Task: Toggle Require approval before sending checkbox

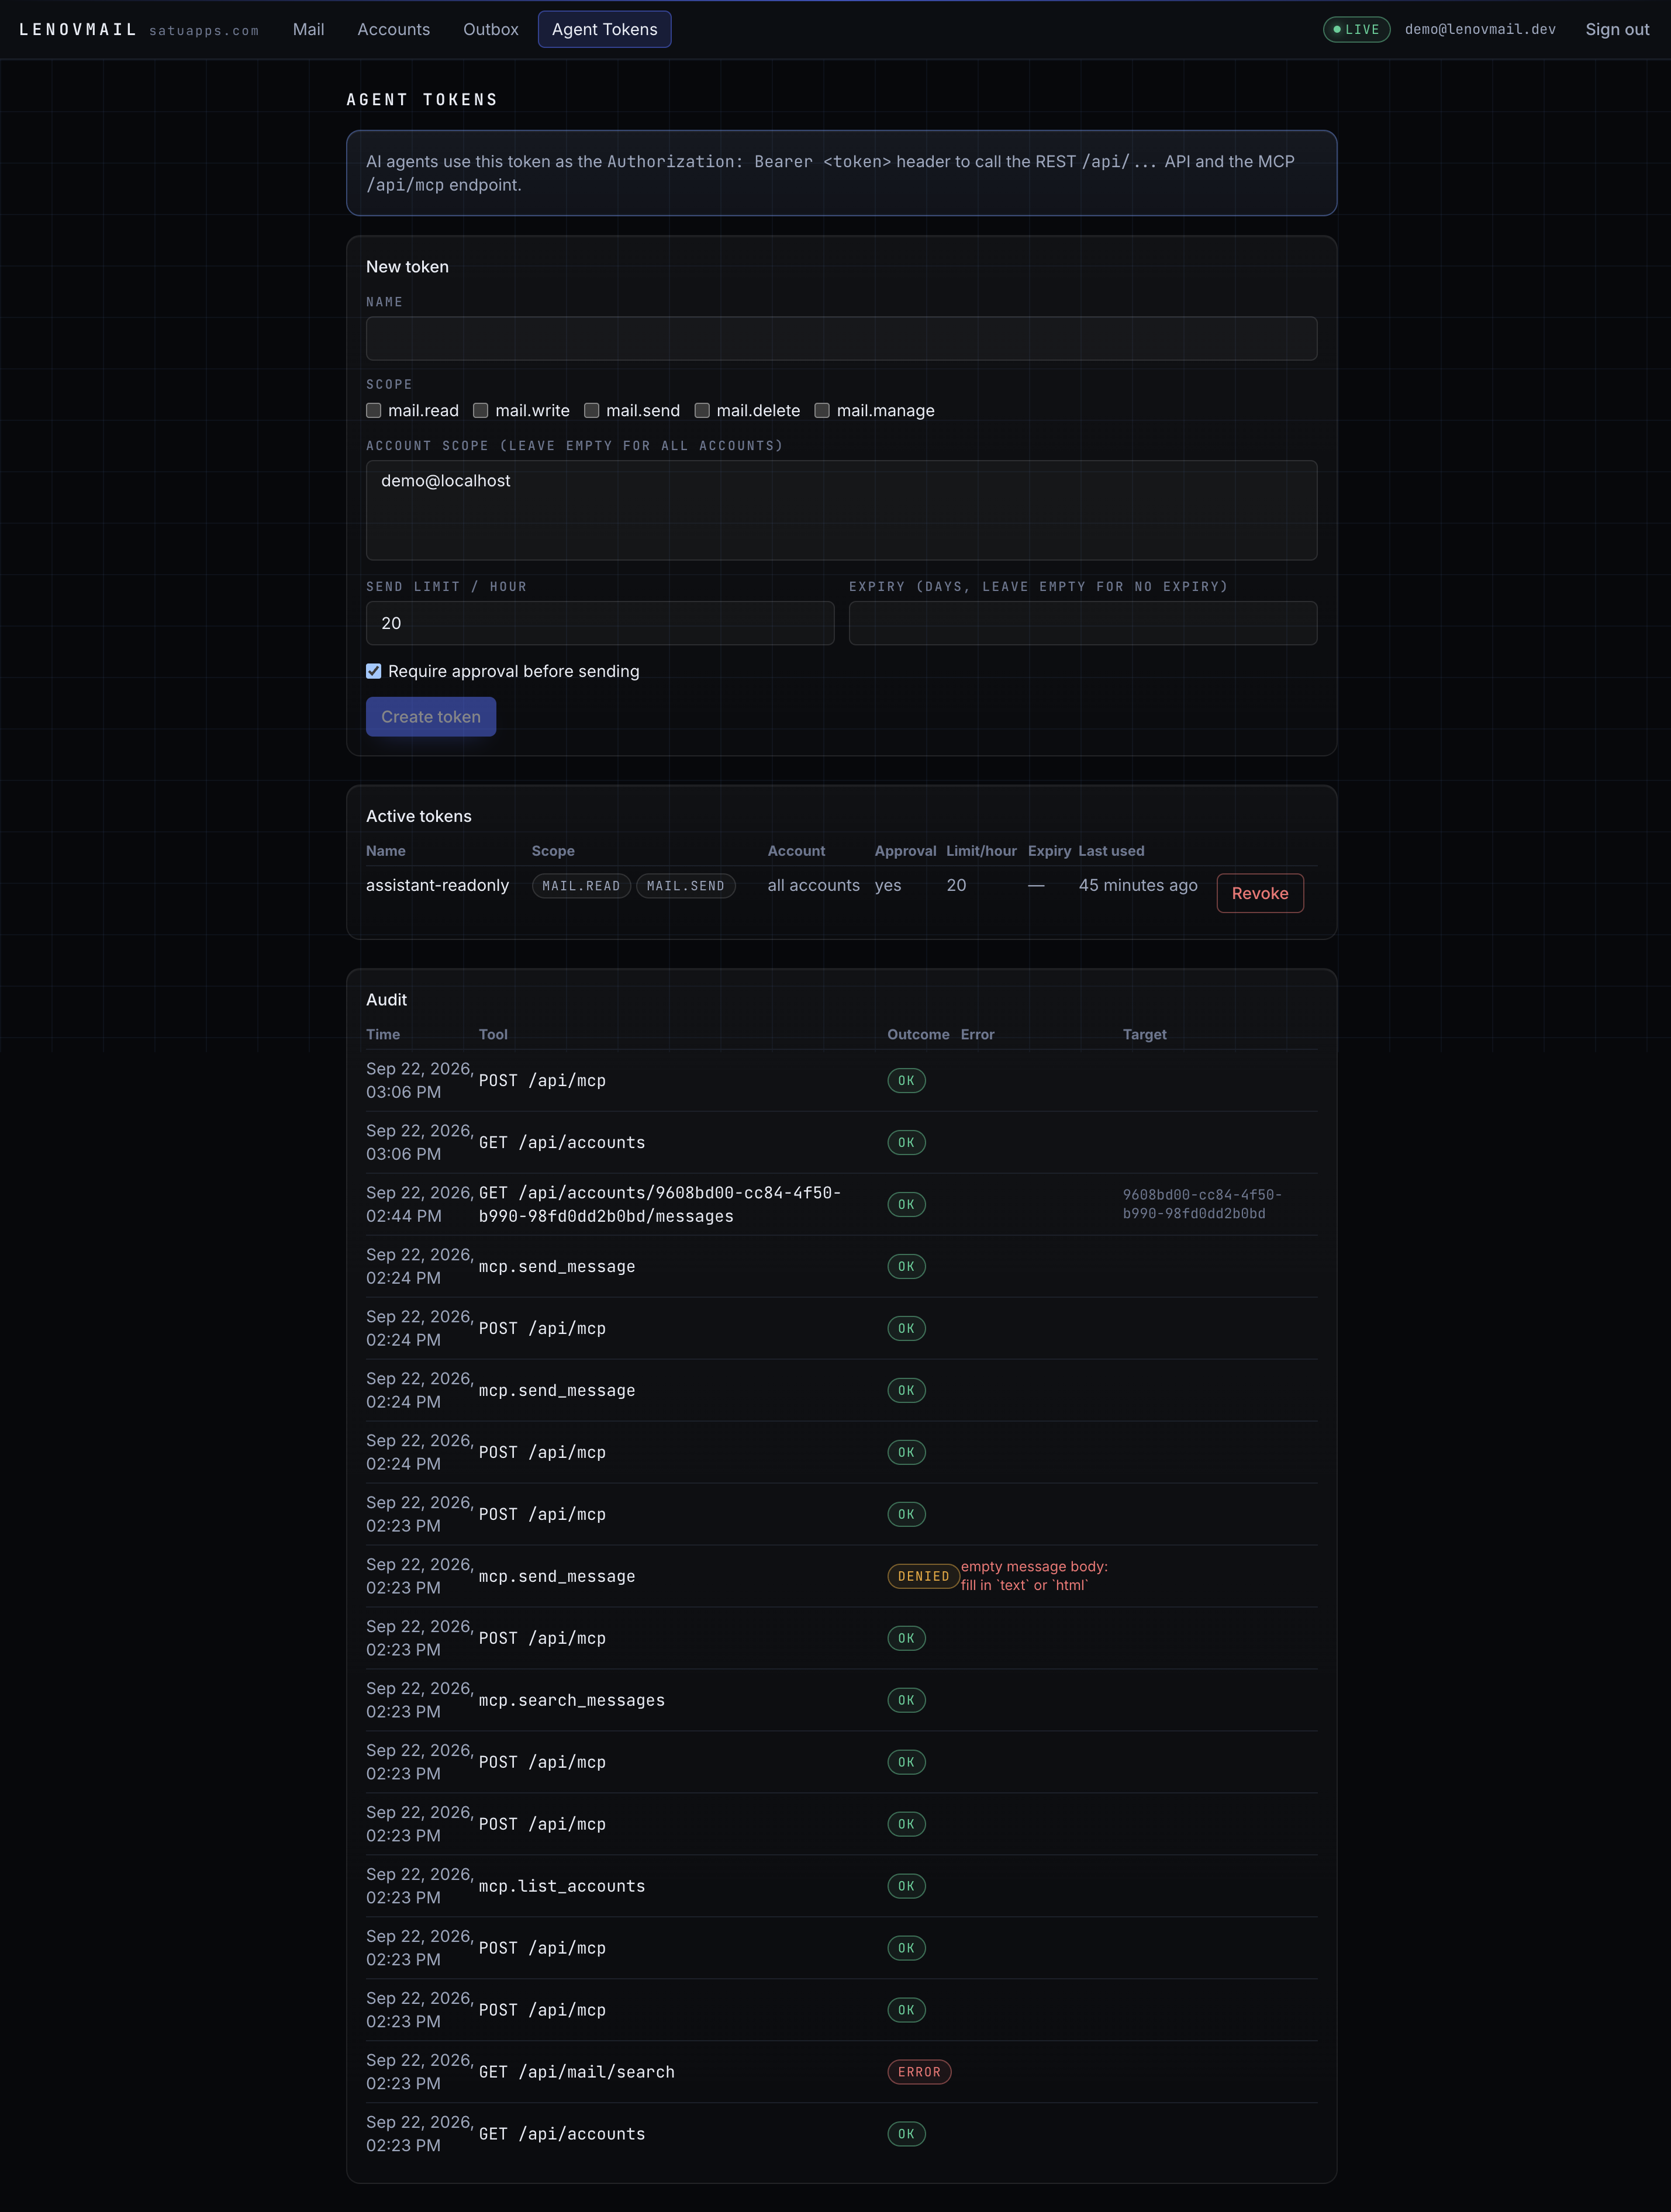Action: (x=374, y=671)
